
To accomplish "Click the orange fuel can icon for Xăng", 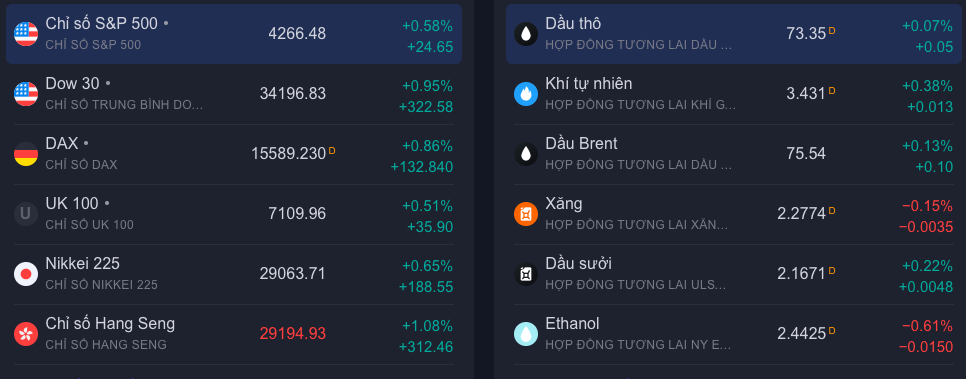I will 526,214.
